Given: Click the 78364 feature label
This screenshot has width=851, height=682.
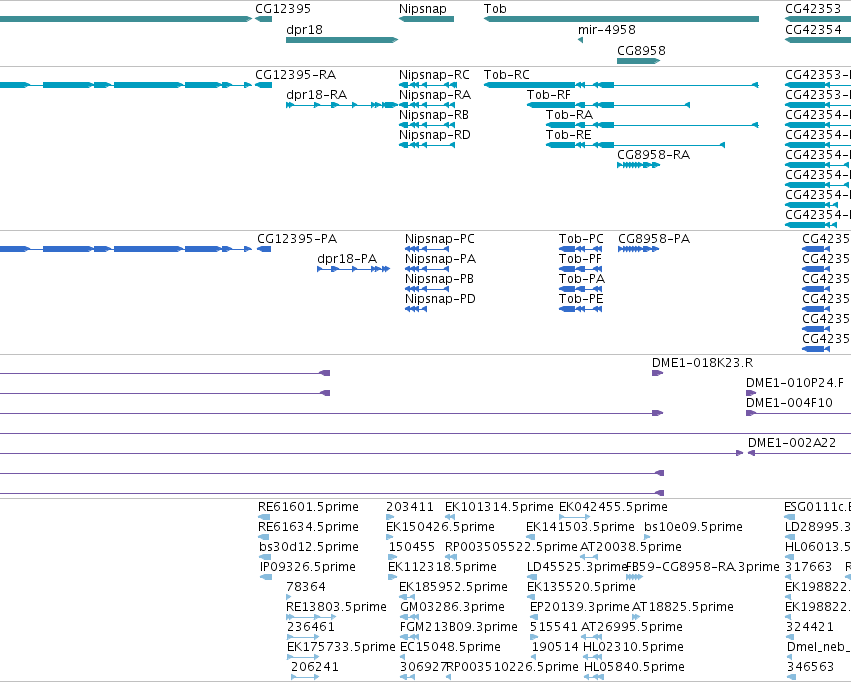Looking at the screenshot, I should click(x=306, y=587).
